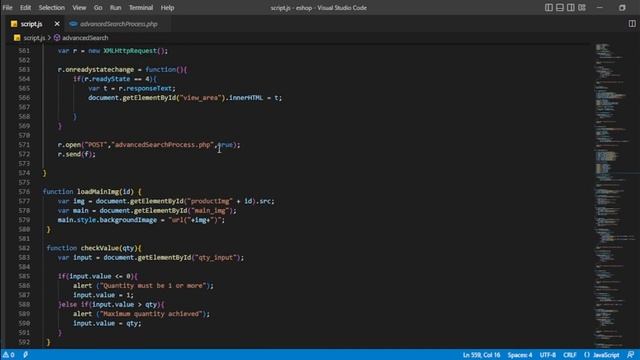
Task: Click the "view_area" getElementById line
Action: coord(185,98)
